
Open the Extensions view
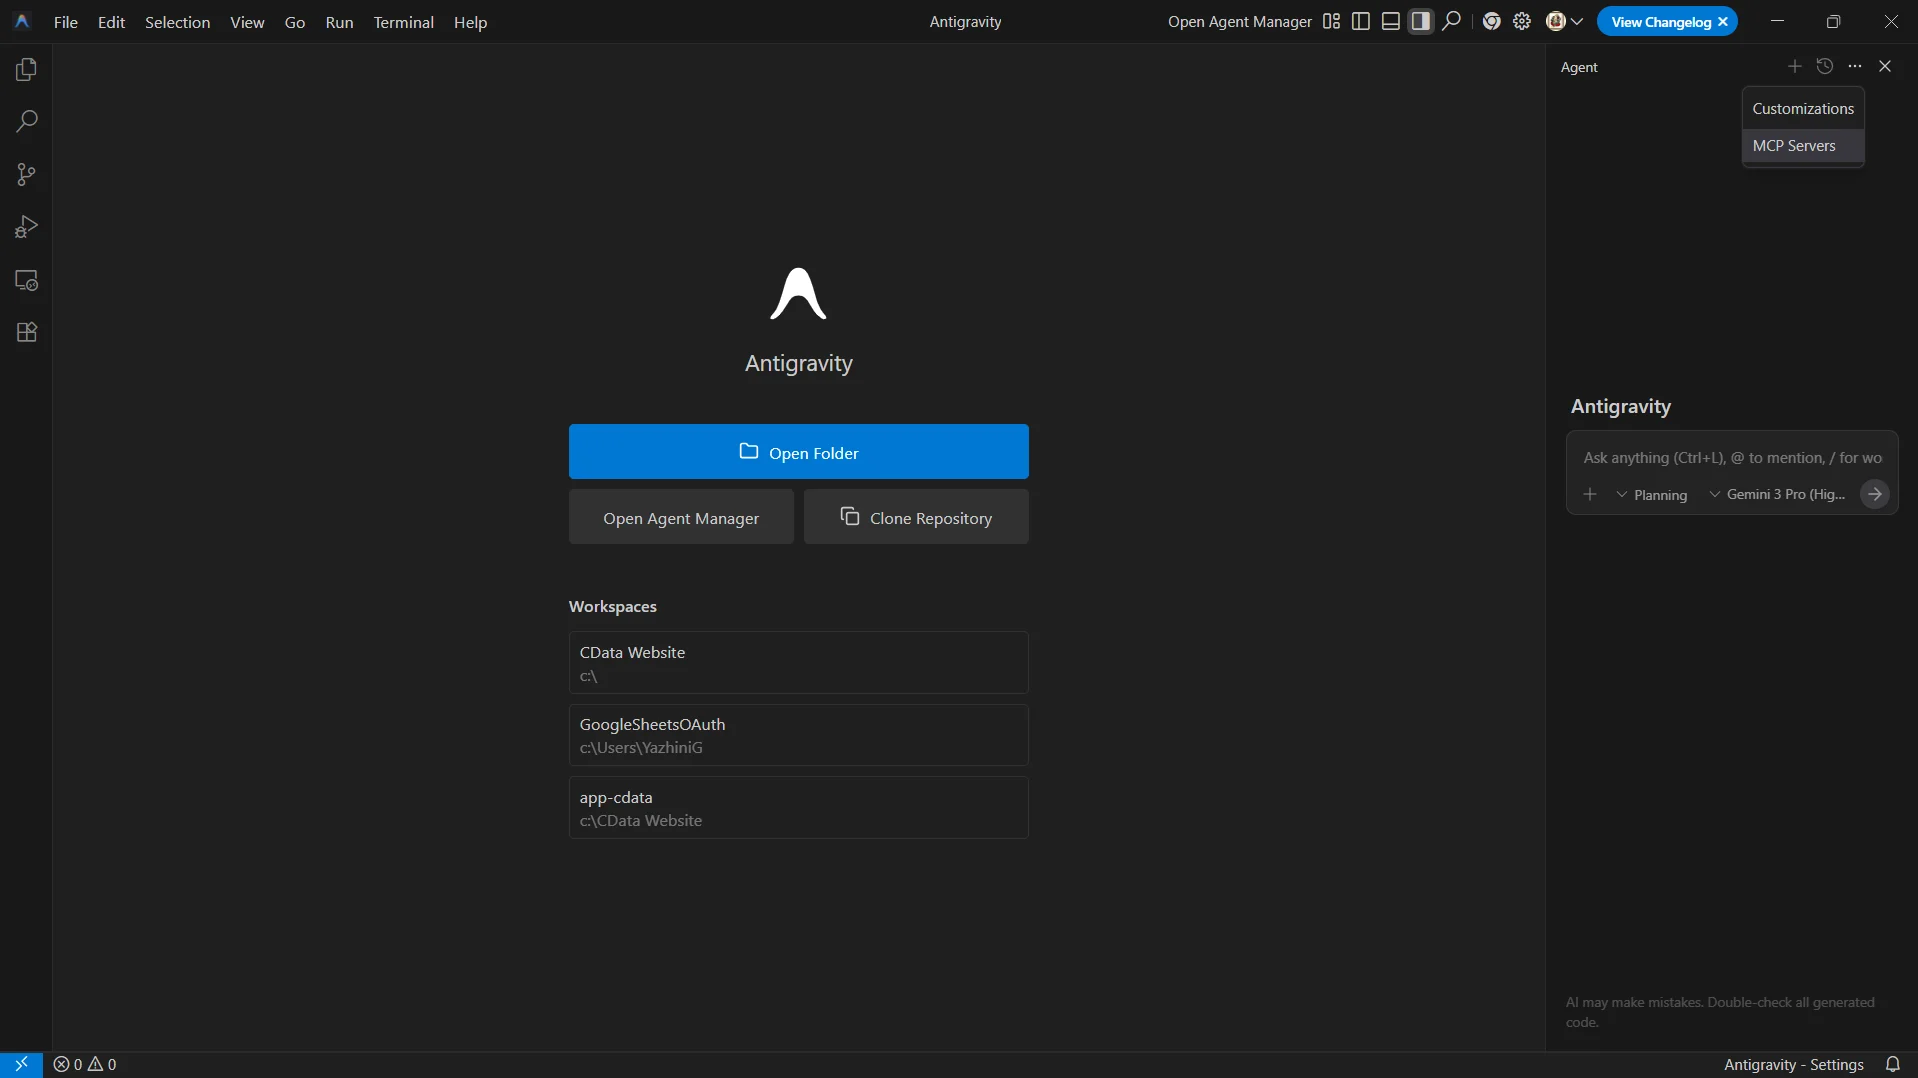pyautogui.click(x=27, y=333)
